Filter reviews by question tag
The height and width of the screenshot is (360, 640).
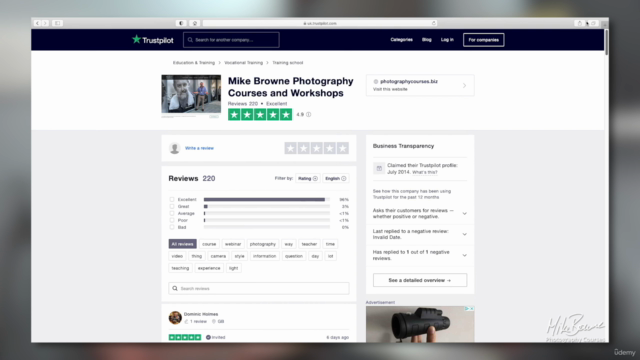point(294,256)
